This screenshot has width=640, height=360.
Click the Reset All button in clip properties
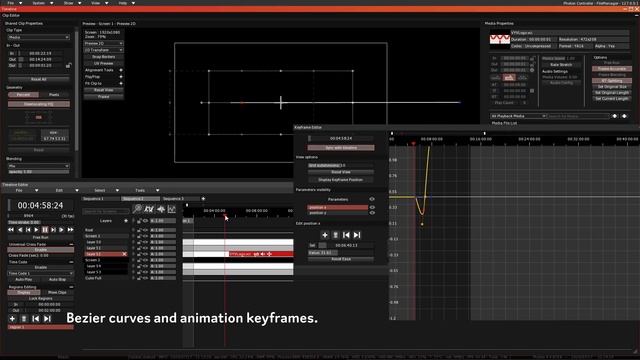pyautogui.click(x=39, y=79)
